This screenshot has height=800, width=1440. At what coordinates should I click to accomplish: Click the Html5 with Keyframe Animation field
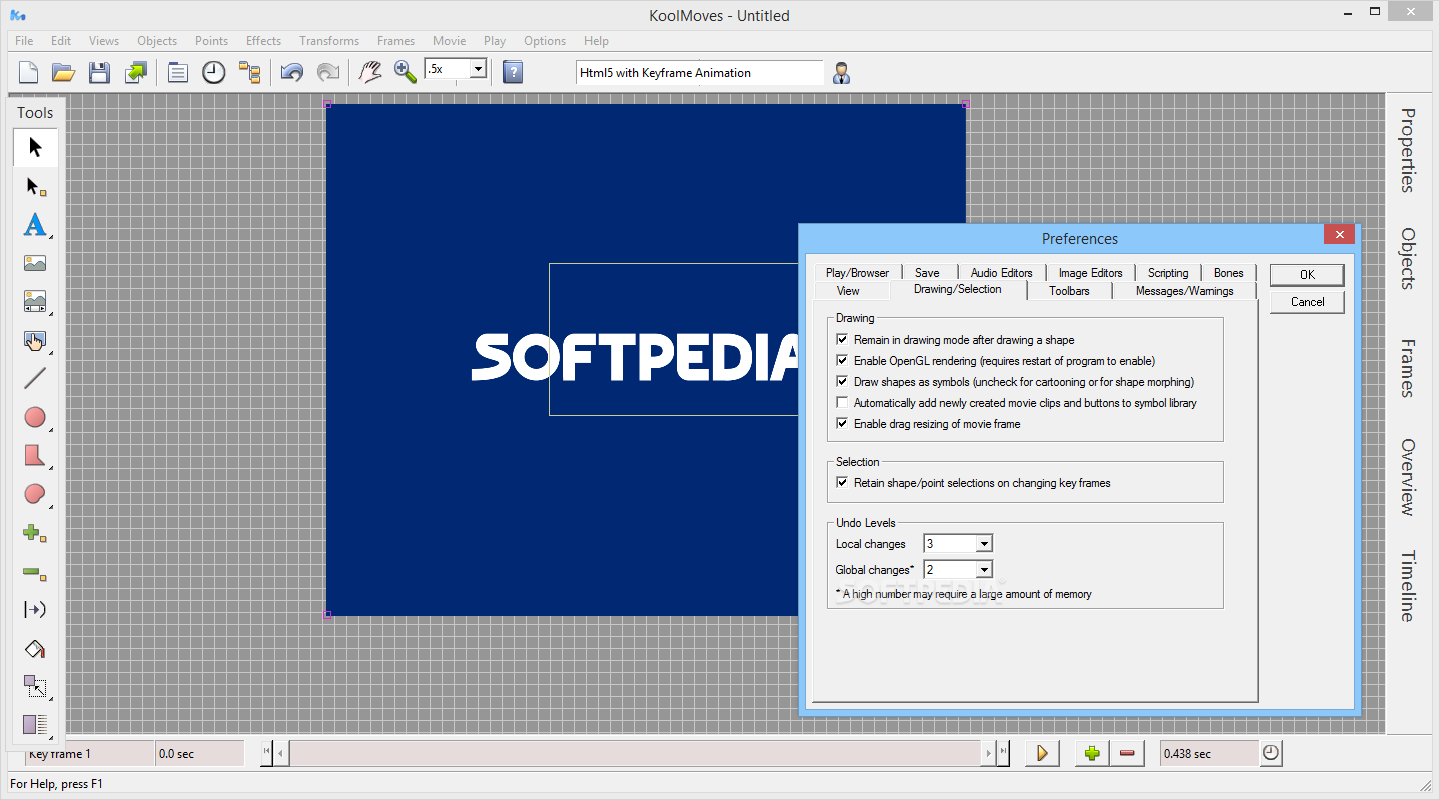point(700,73)
